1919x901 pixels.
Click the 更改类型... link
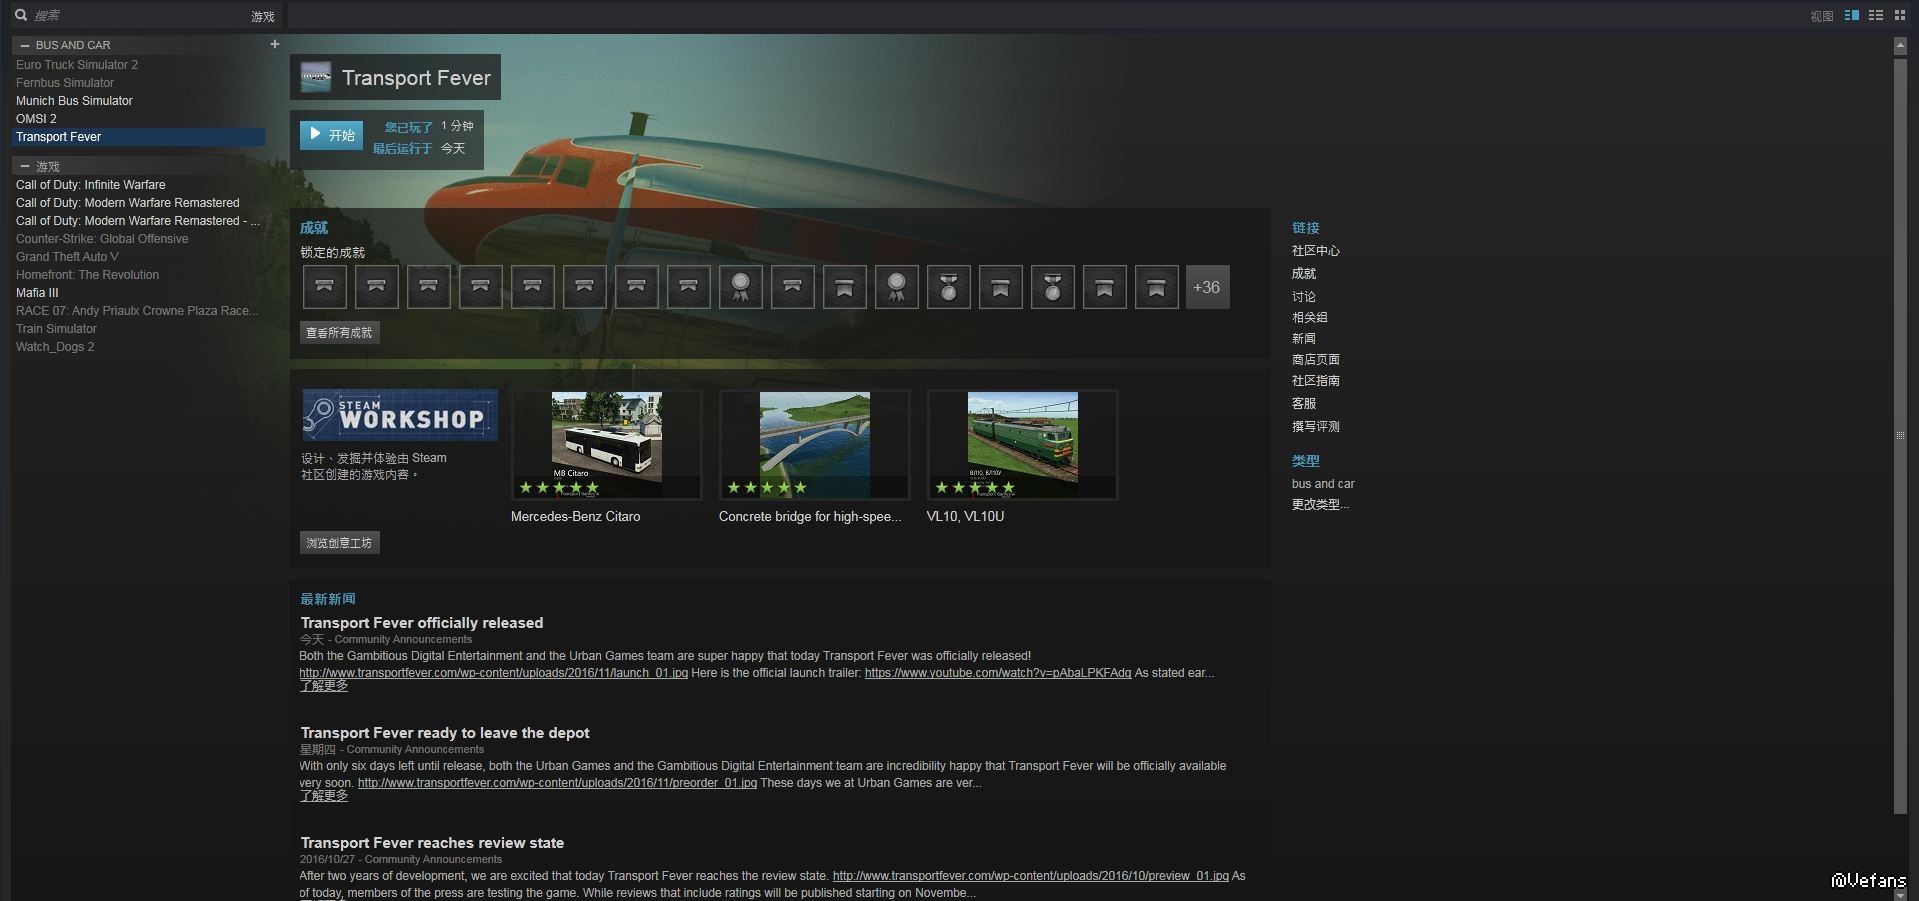coord(1320,504)
